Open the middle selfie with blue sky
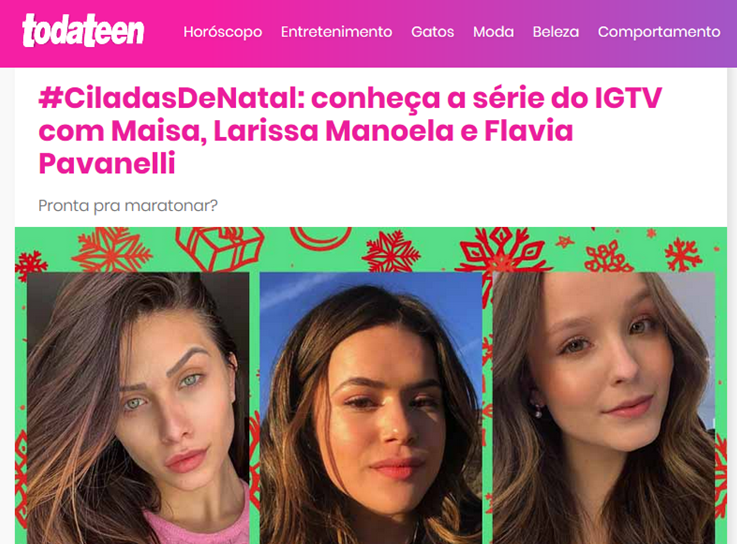The width and height of the screenshot is (737, 544). 371,408
